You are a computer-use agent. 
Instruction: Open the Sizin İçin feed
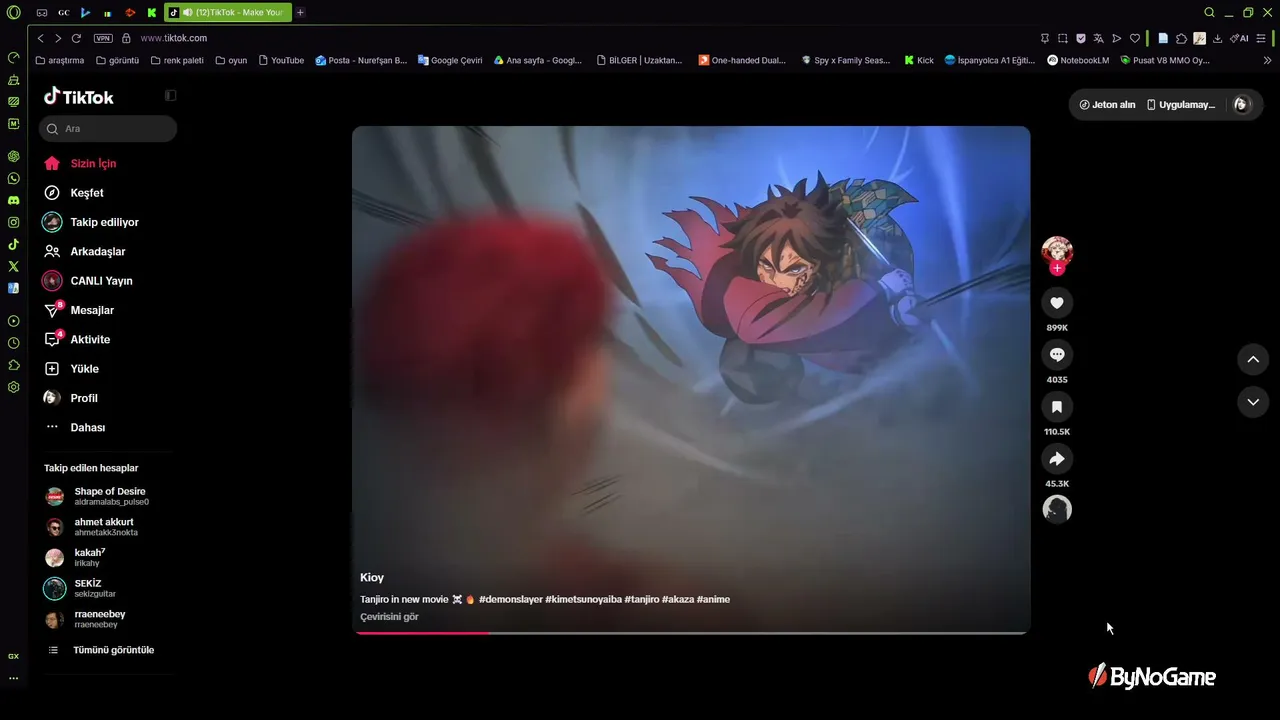(80, 163)
